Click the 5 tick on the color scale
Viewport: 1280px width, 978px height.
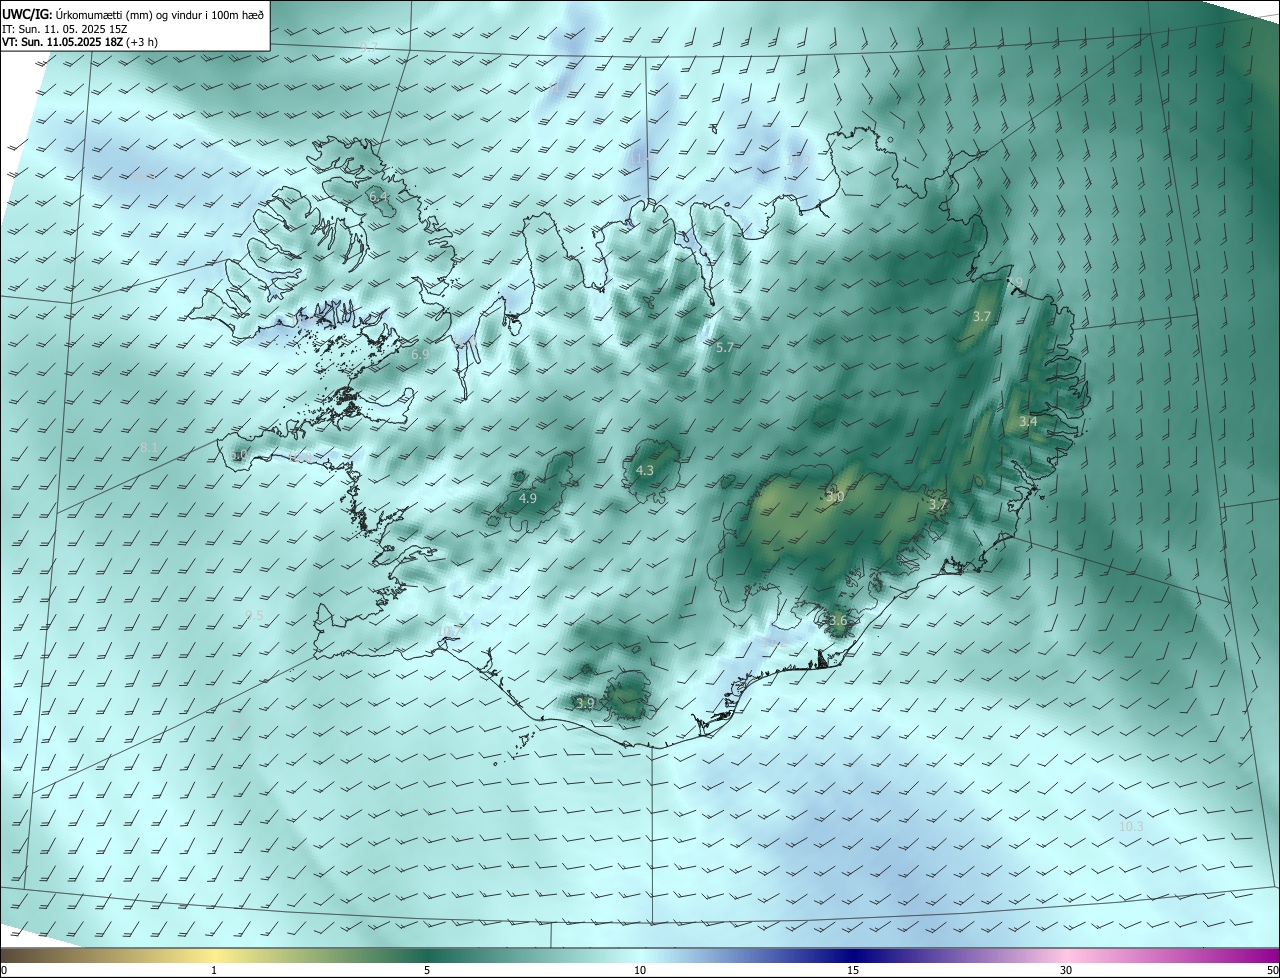coord(427,970)
